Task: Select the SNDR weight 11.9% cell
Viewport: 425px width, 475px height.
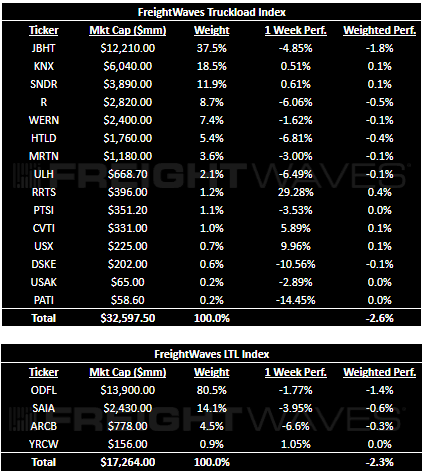Action: tap(212, 84)
